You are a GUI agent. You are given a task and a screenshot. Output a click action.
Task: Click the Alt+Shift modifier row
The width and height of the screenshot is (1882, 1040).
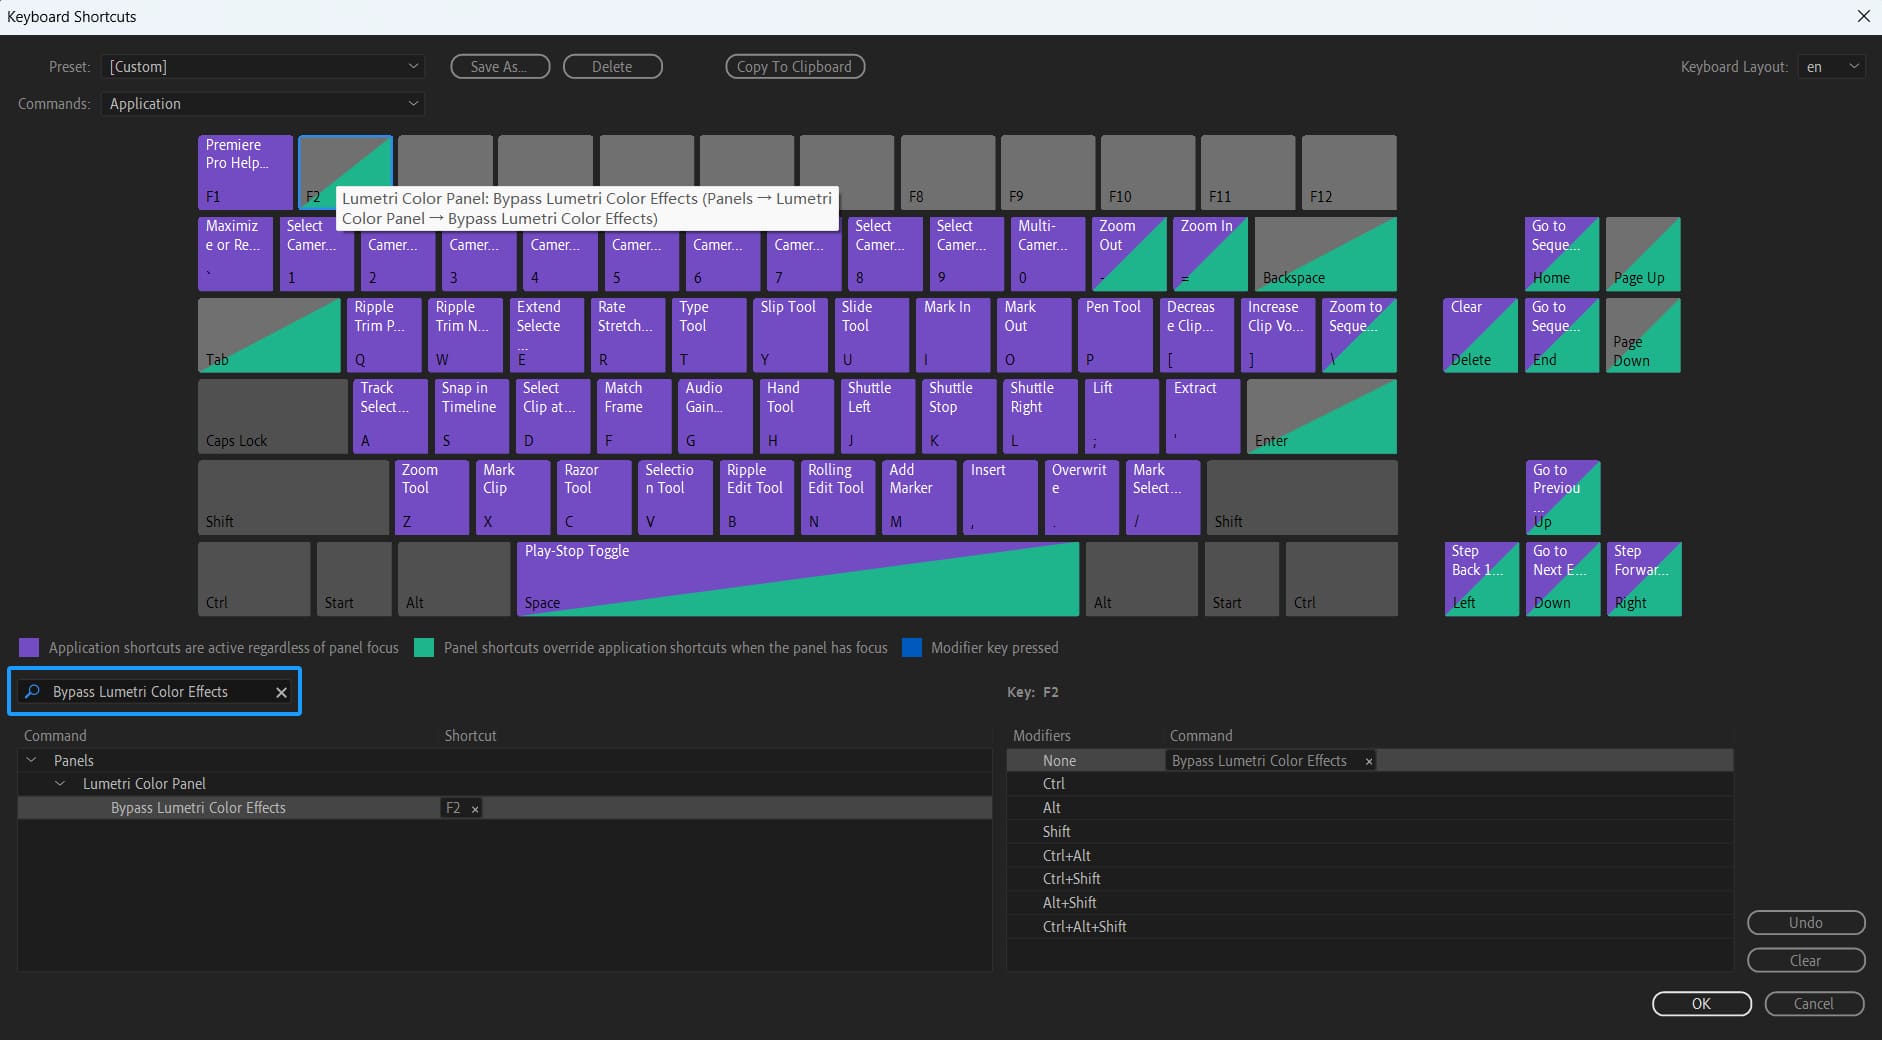[1370, 903]
